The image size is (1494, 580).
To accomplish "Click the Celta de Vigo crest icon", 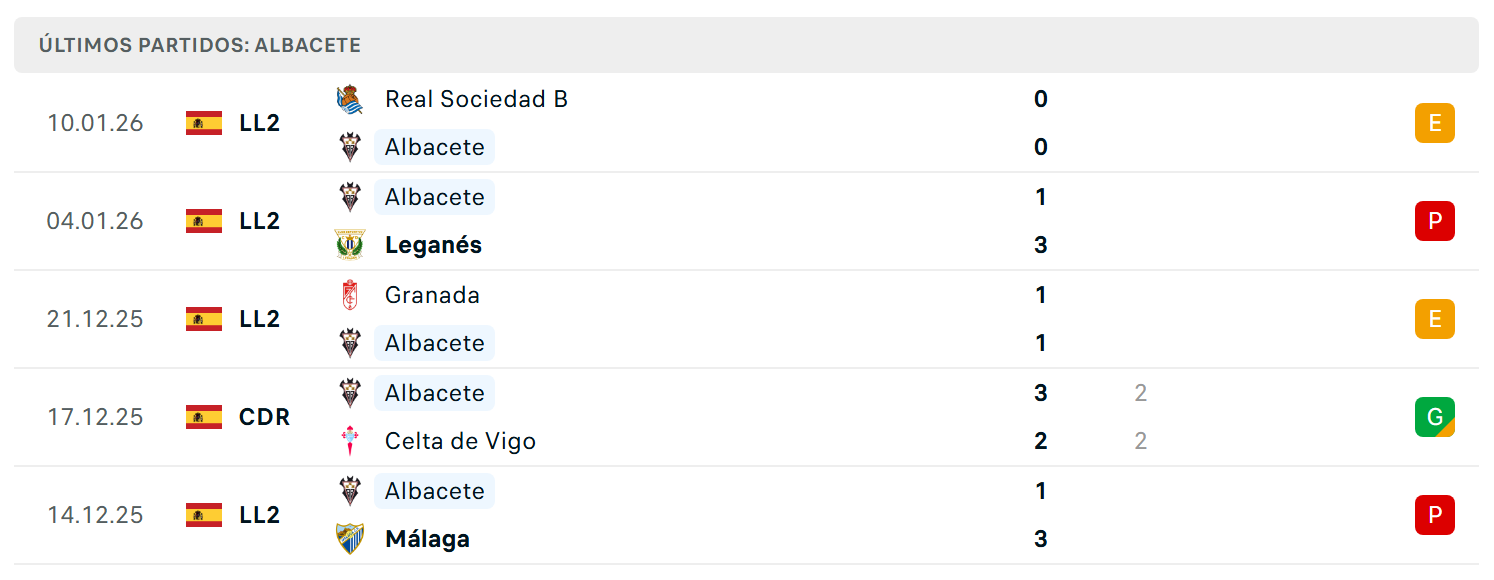I will [350, 441].
